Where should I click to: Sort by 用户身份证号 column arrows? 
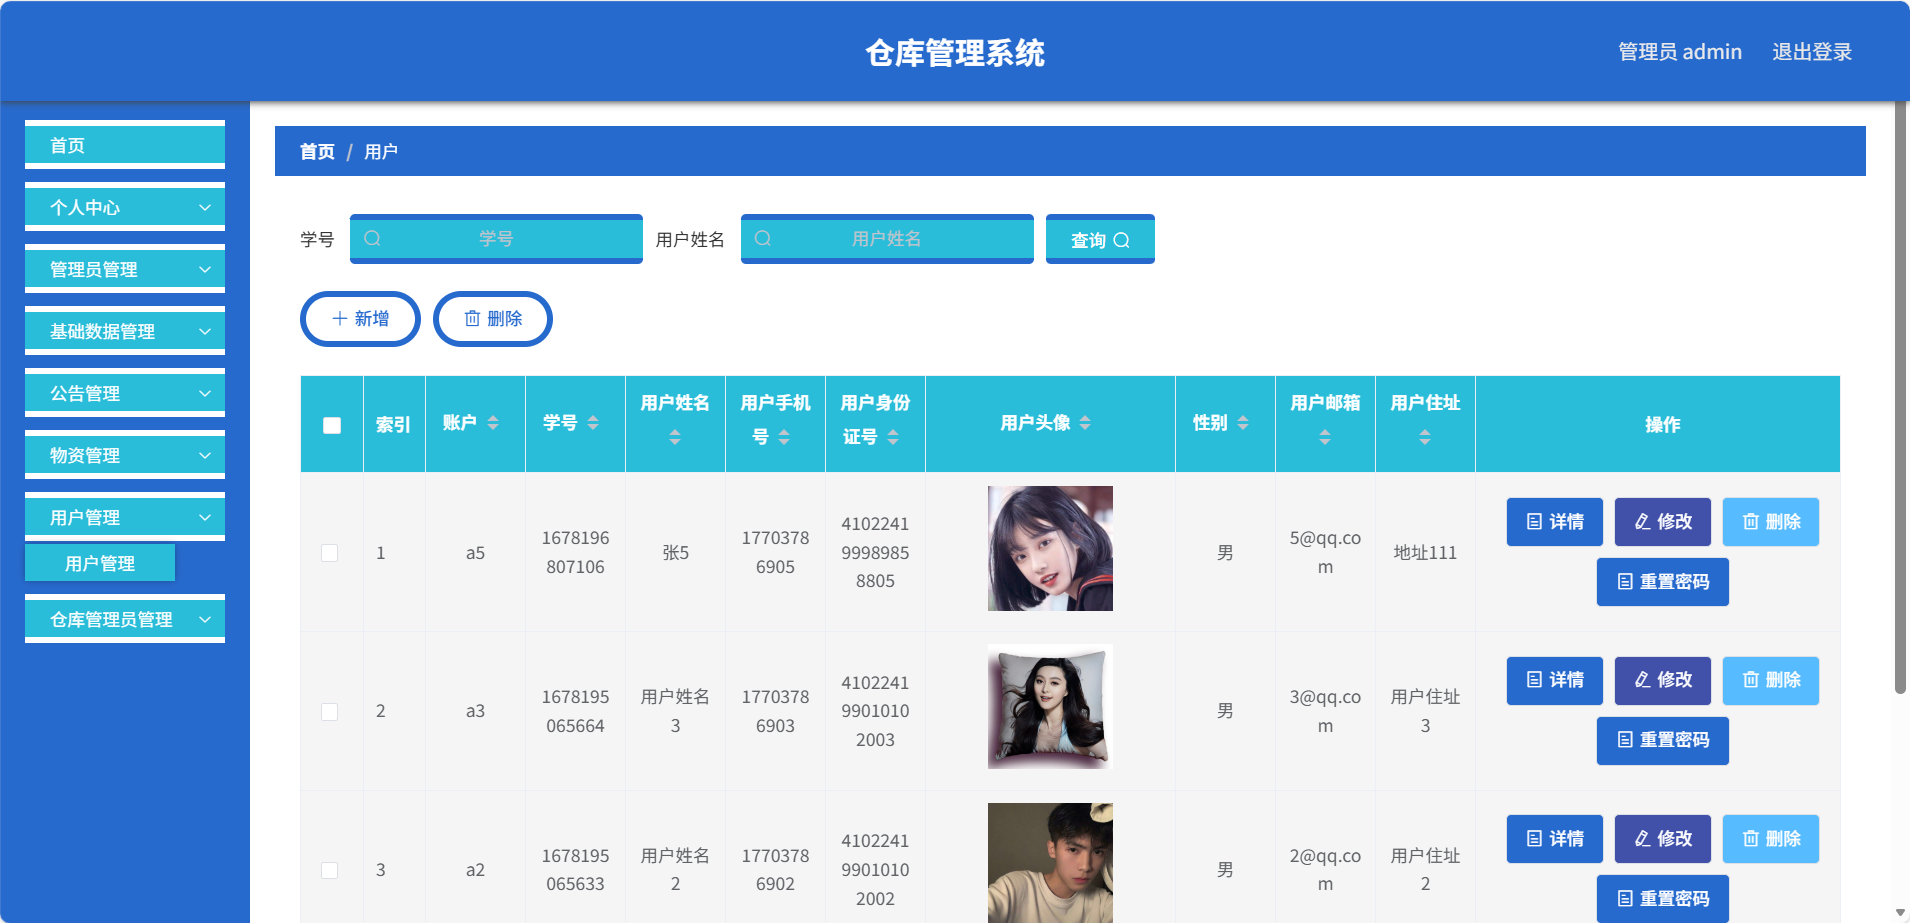pos(893,437)
